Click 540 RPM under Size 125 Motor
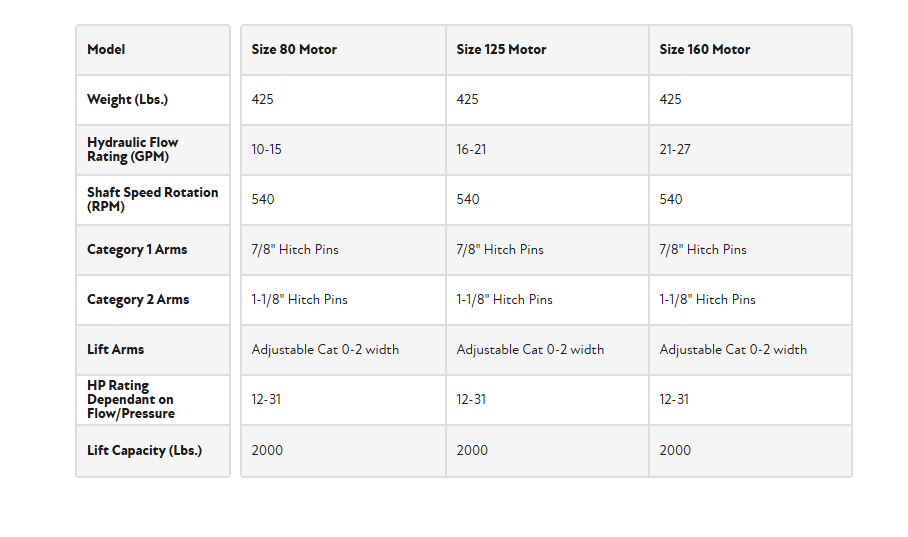Viewport: 908px width, 537px height. click(468, 200)
